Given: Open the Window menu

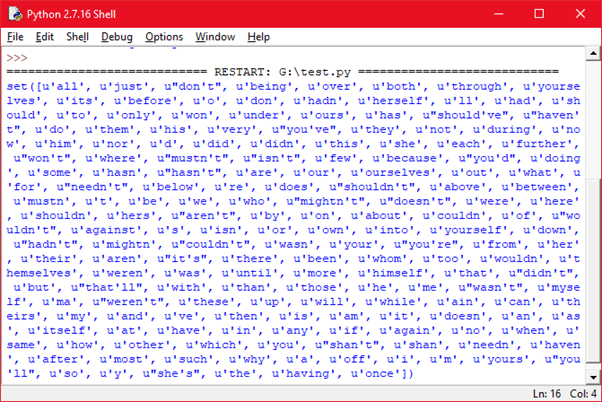Looking at the screenshot, I should (215, 37).
